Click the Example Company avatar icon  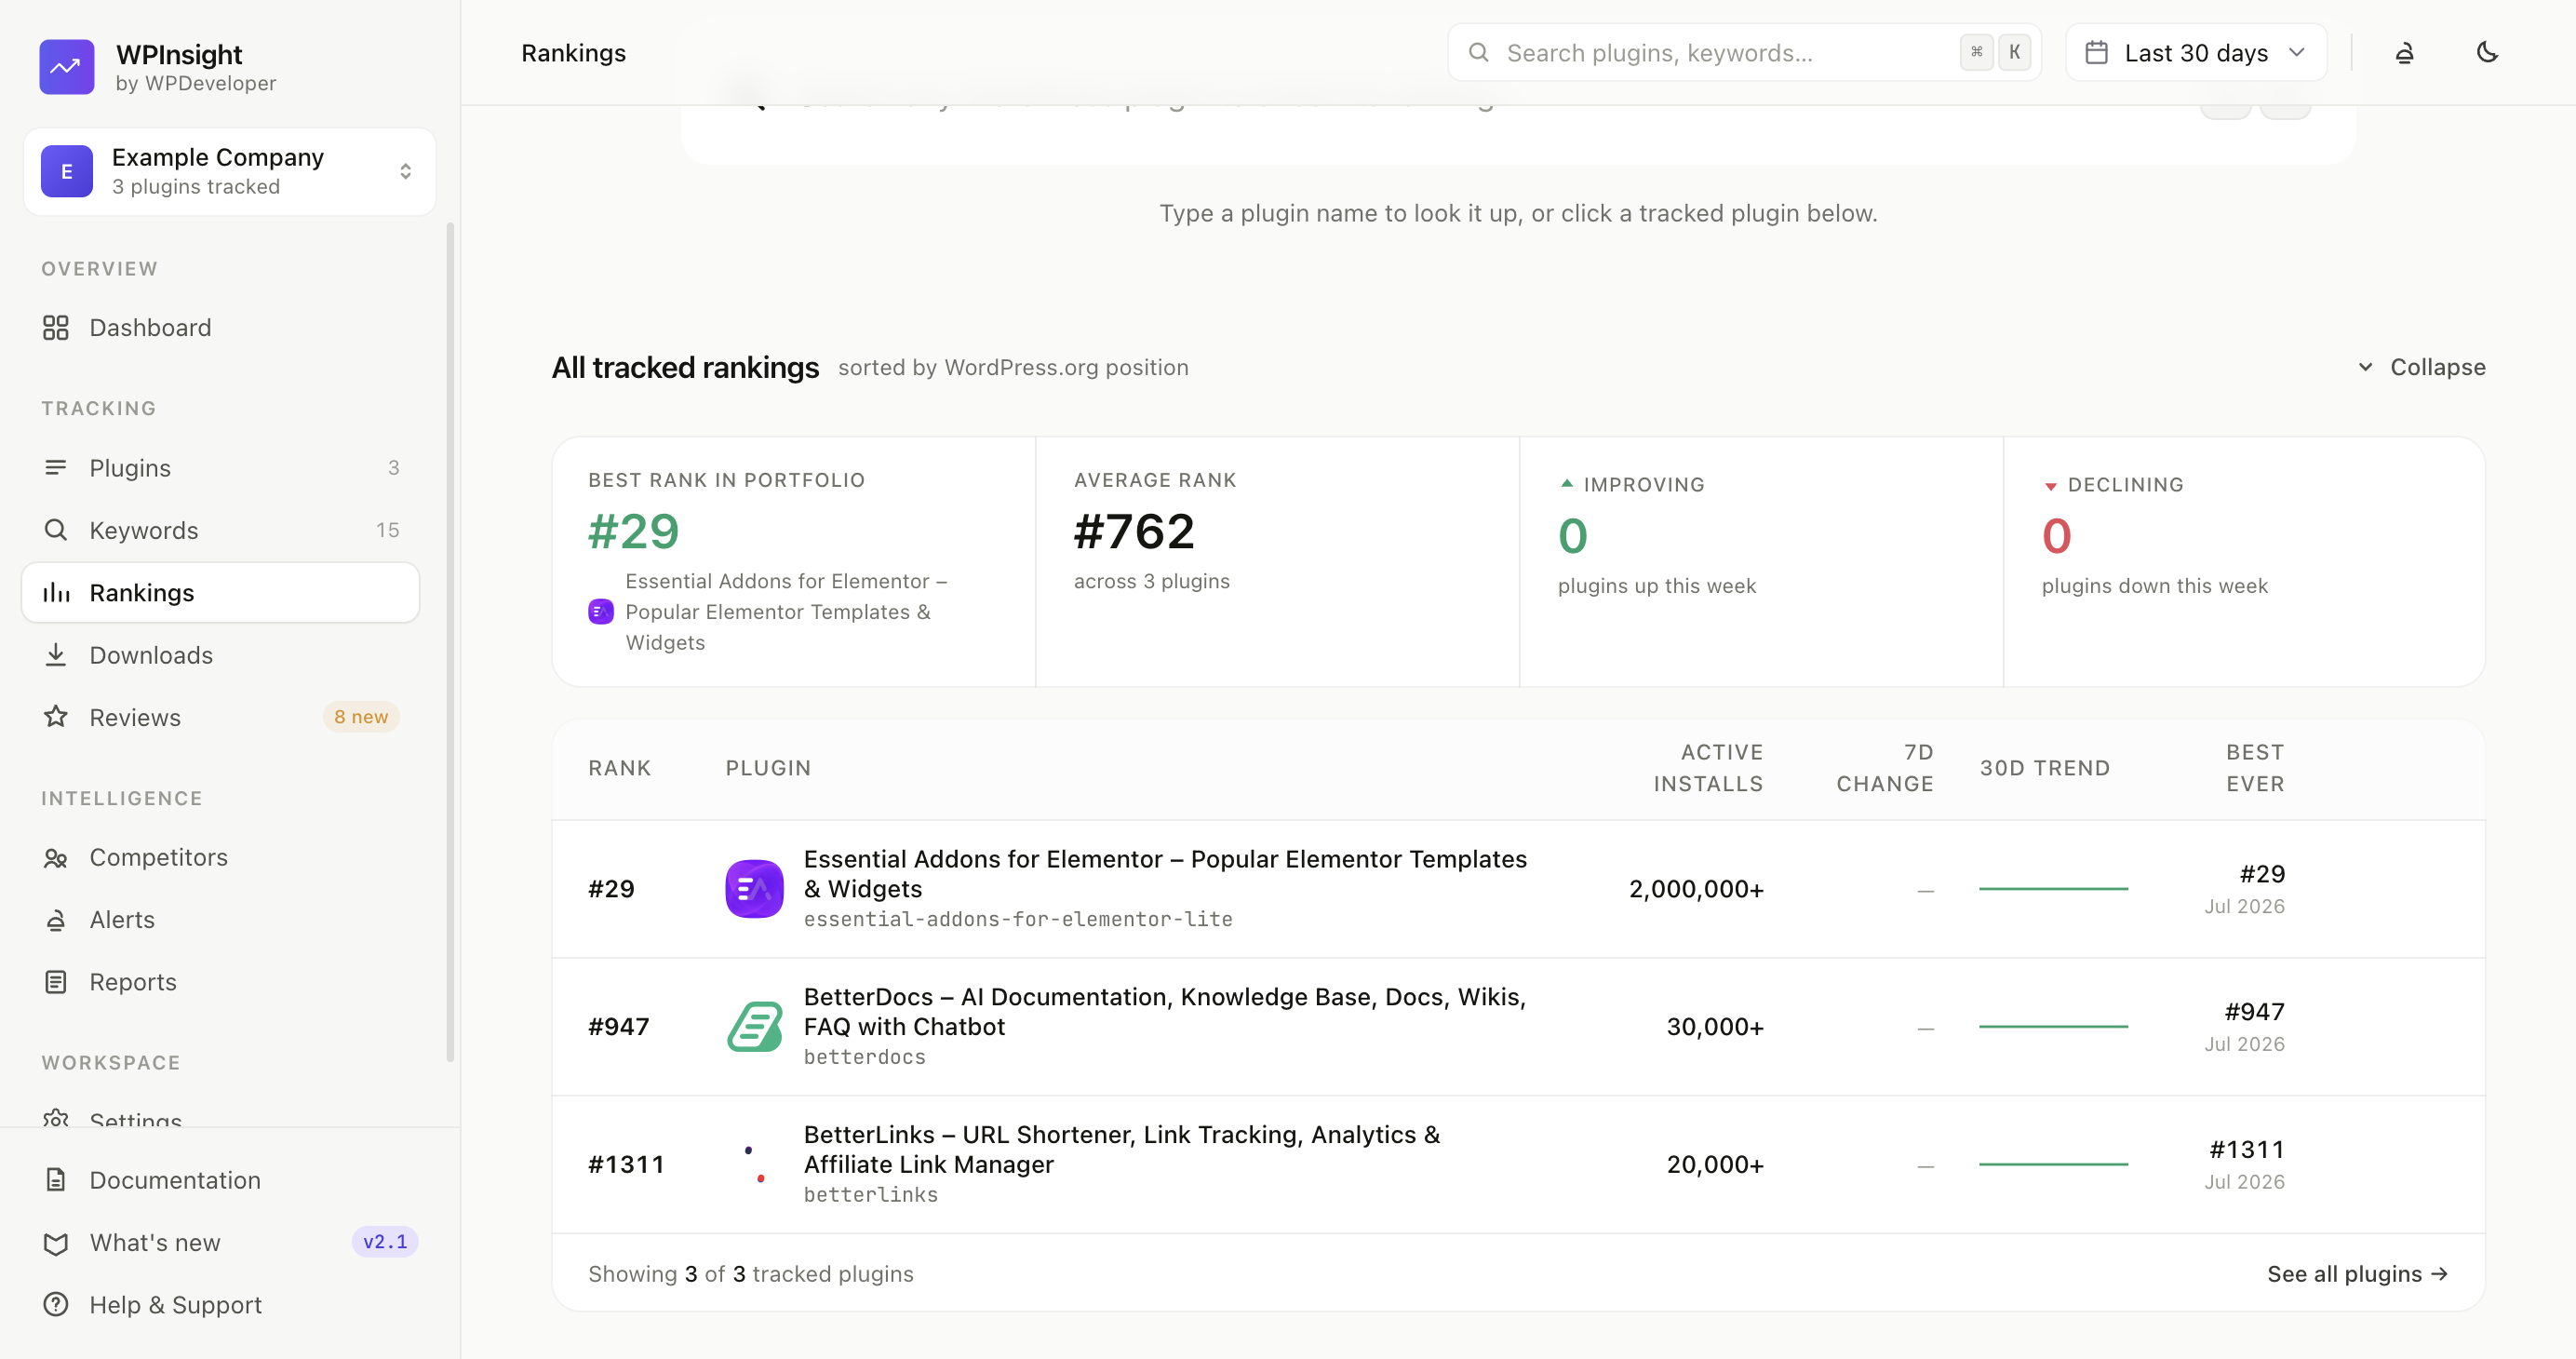click(x=67, y=171)
